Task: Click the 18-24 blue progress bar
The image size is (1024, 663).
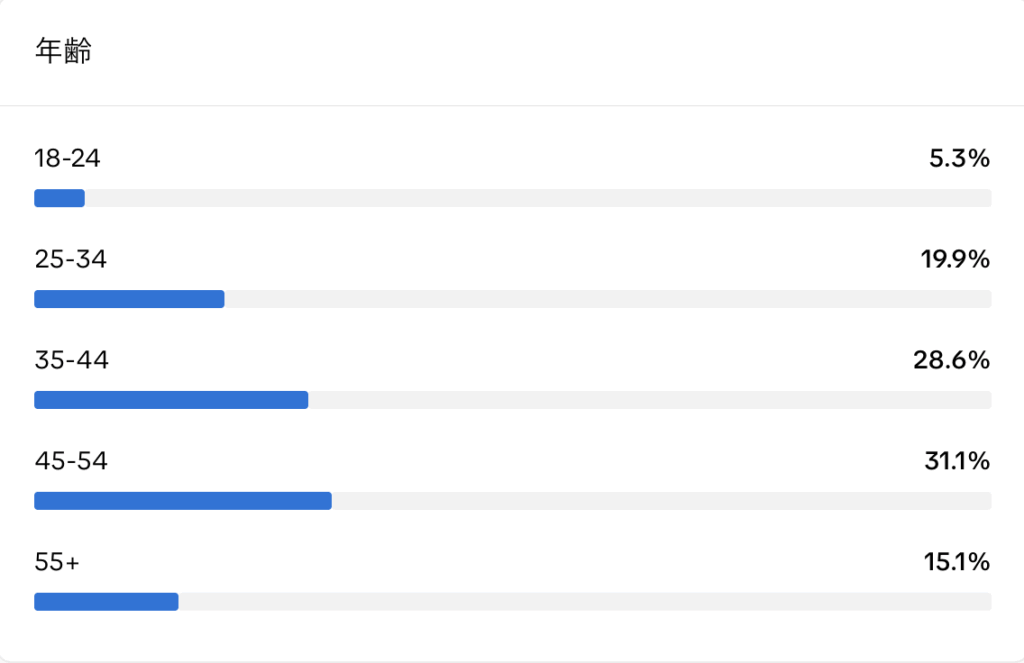Action: (x=59, y=198)
